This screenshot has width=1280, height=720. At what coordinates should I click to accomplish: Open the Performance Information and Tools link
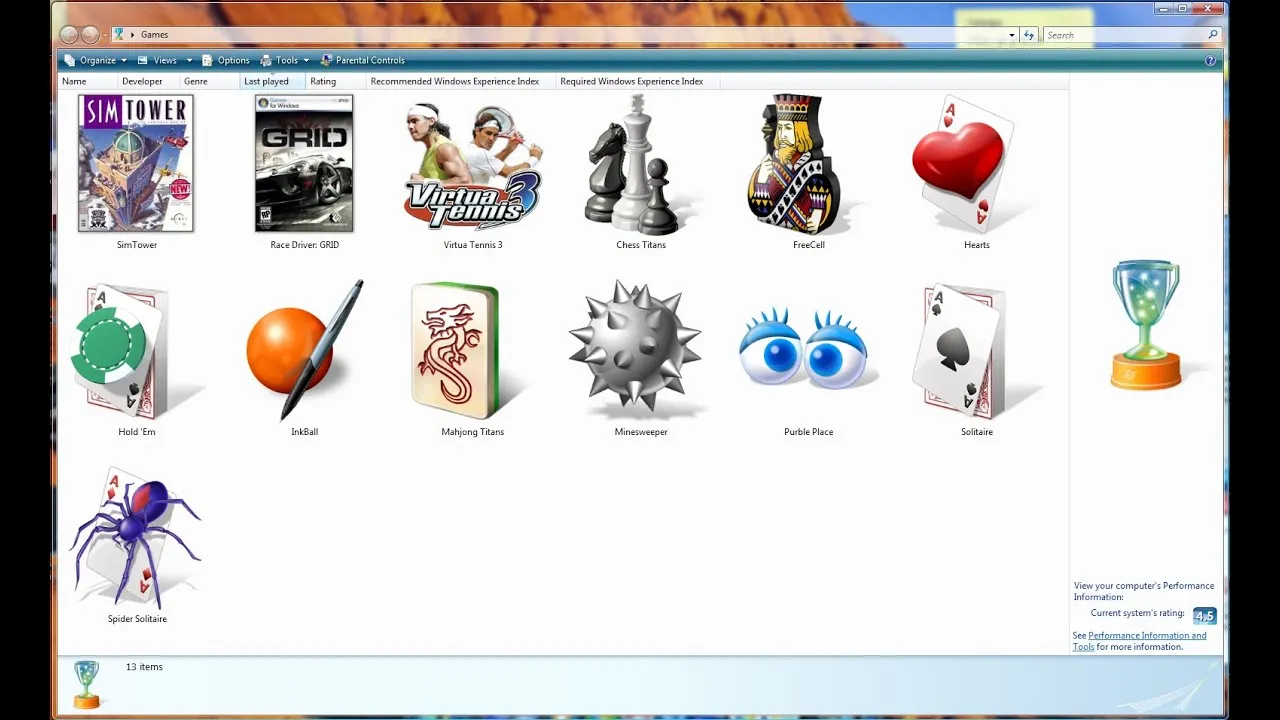point(1139,635)
